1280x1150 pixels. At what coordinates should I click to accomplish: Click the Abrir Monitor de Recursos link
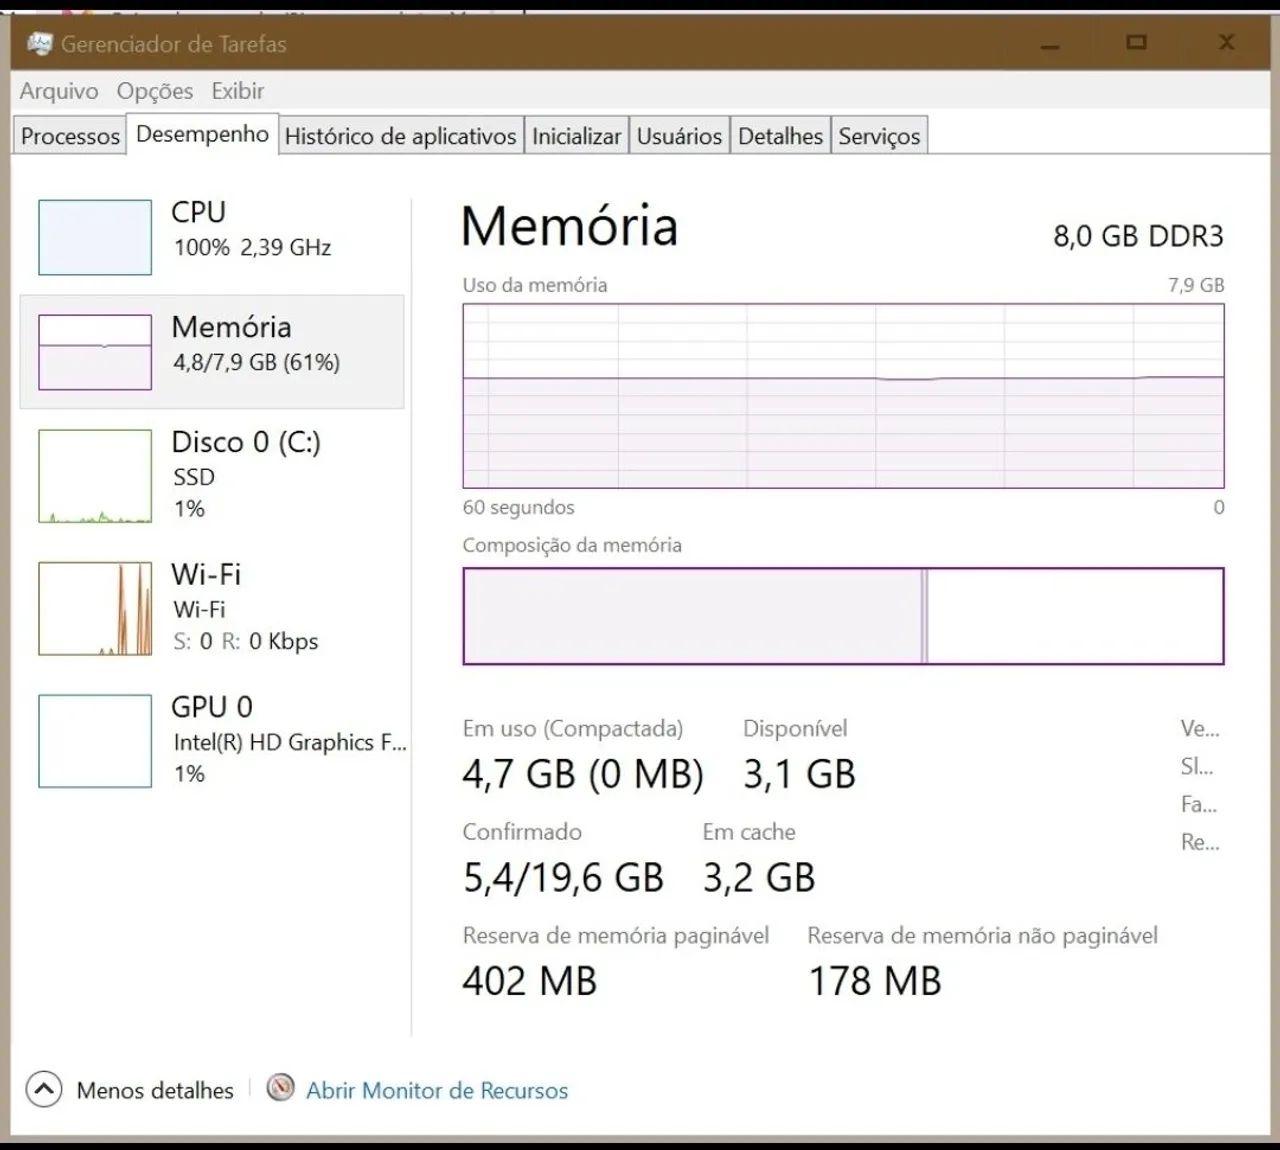tap(437, 1090)
